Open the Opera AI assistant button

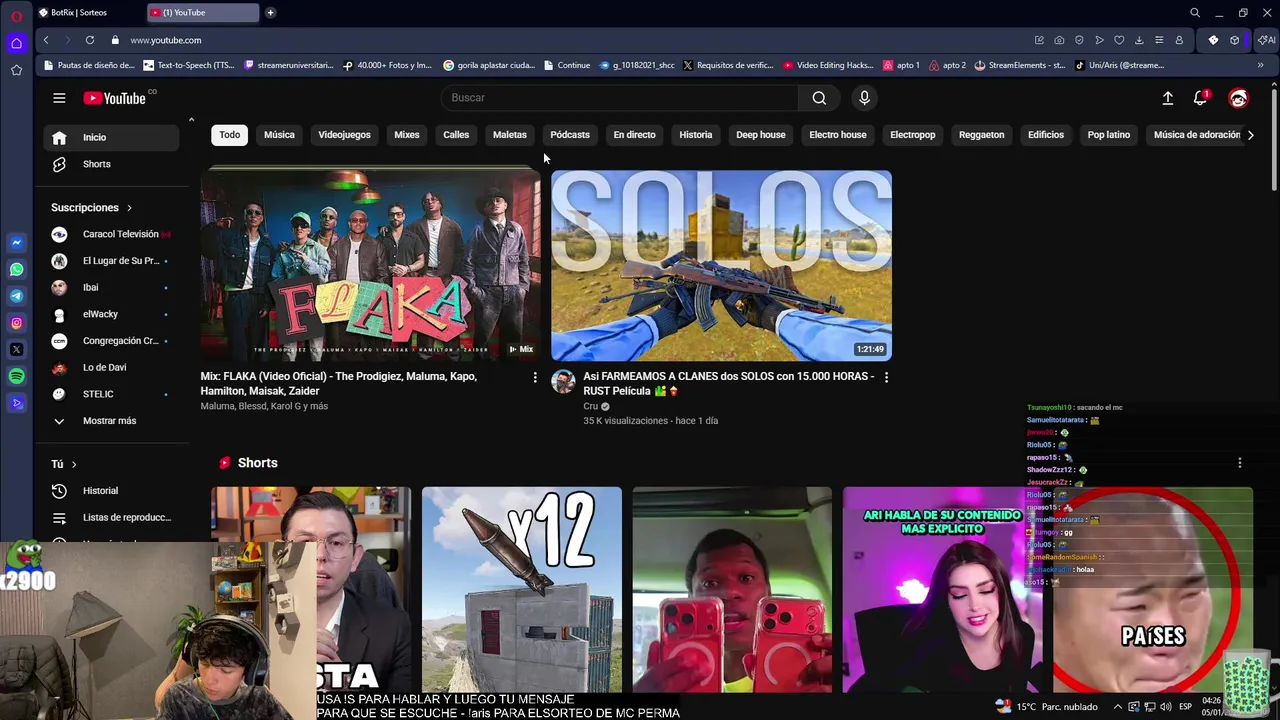(1267, 40)
